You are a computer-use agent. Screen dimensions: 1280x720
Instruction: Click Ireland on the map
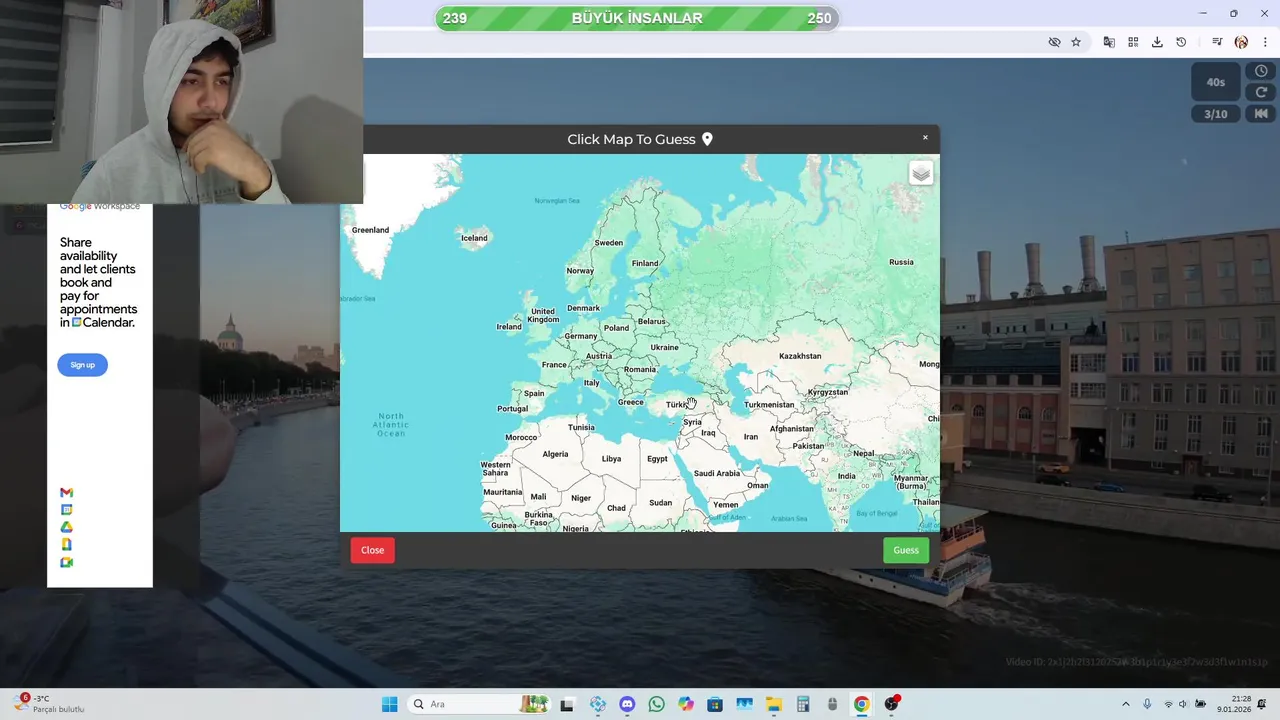[x=509, y=327]
